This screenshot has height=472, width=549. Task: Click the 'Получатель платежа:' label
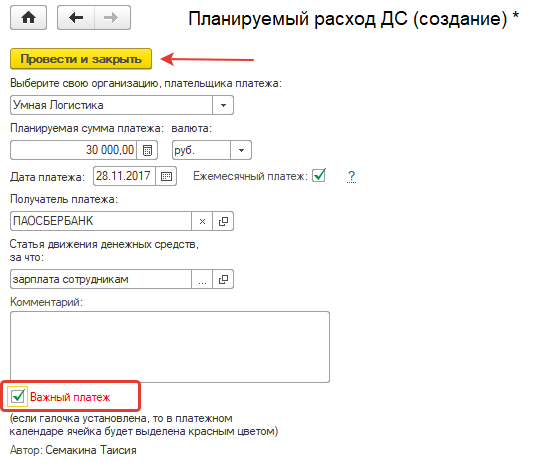[x=64, y=199]
